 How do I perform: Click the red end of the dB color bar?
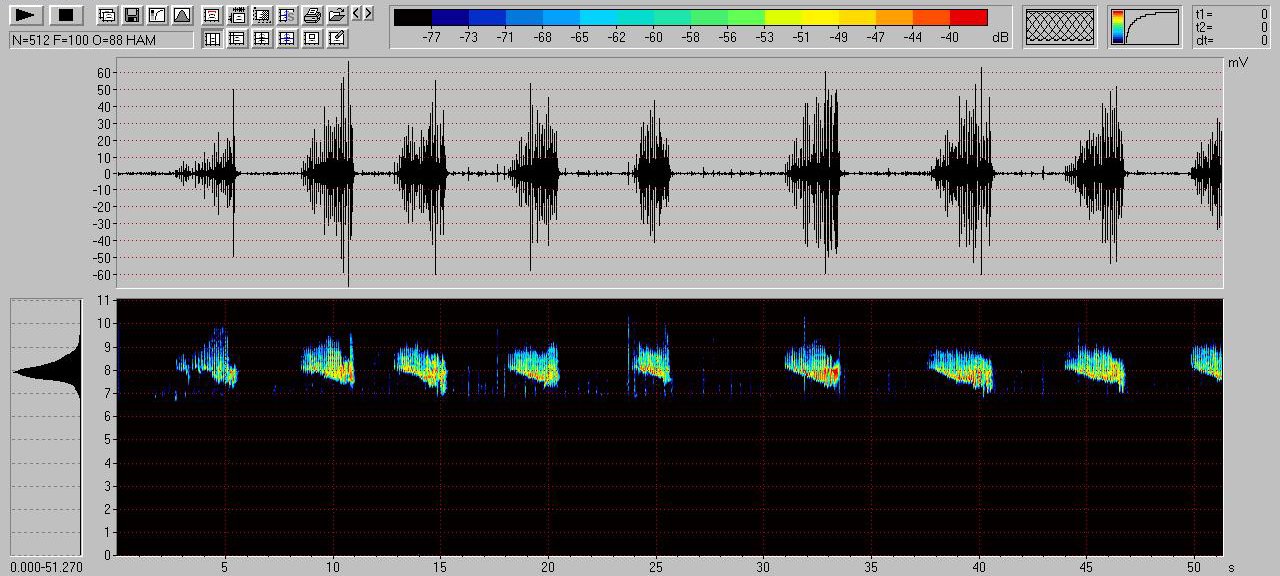pyautogui.click(x=968, y=17)
